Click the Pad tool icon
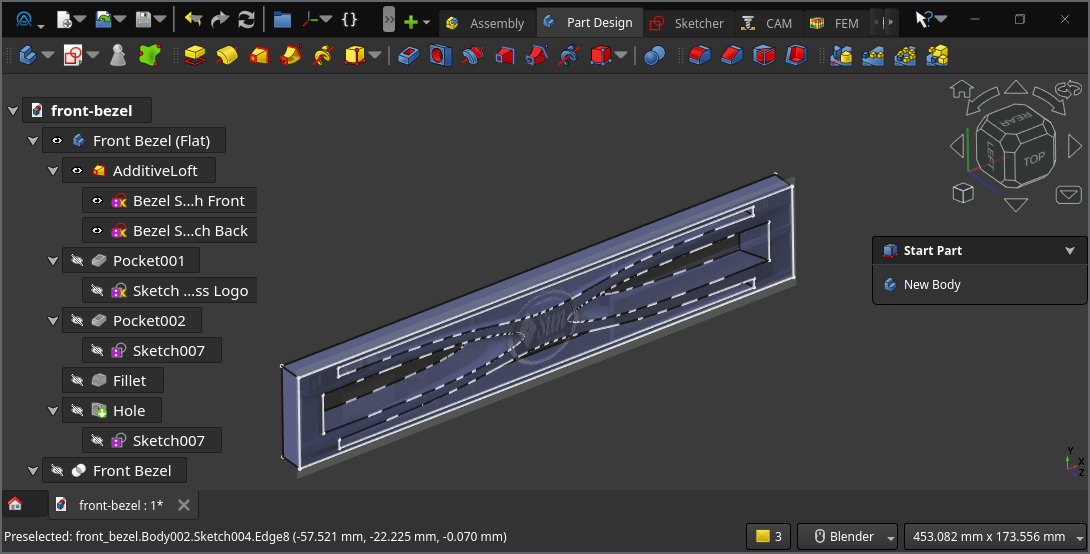The image size is (1090, 554). [x=195, y=56]
